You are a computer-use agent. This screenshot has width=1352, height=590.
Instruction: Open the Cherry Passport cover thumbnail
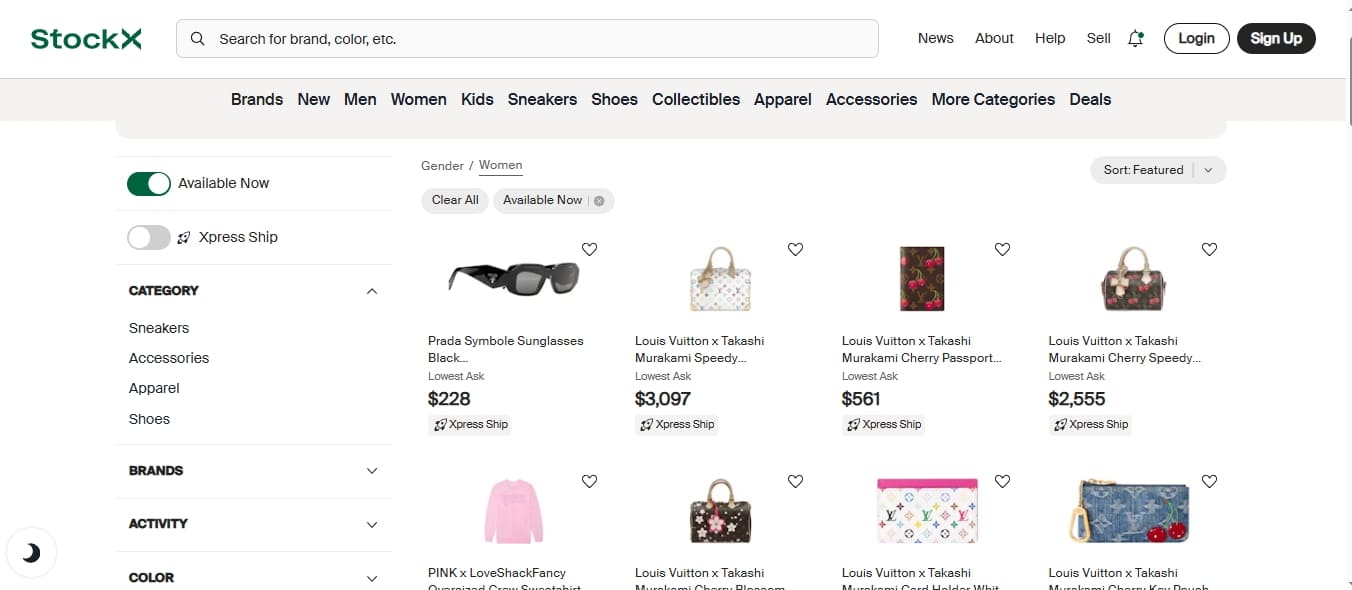click(920, 278)
